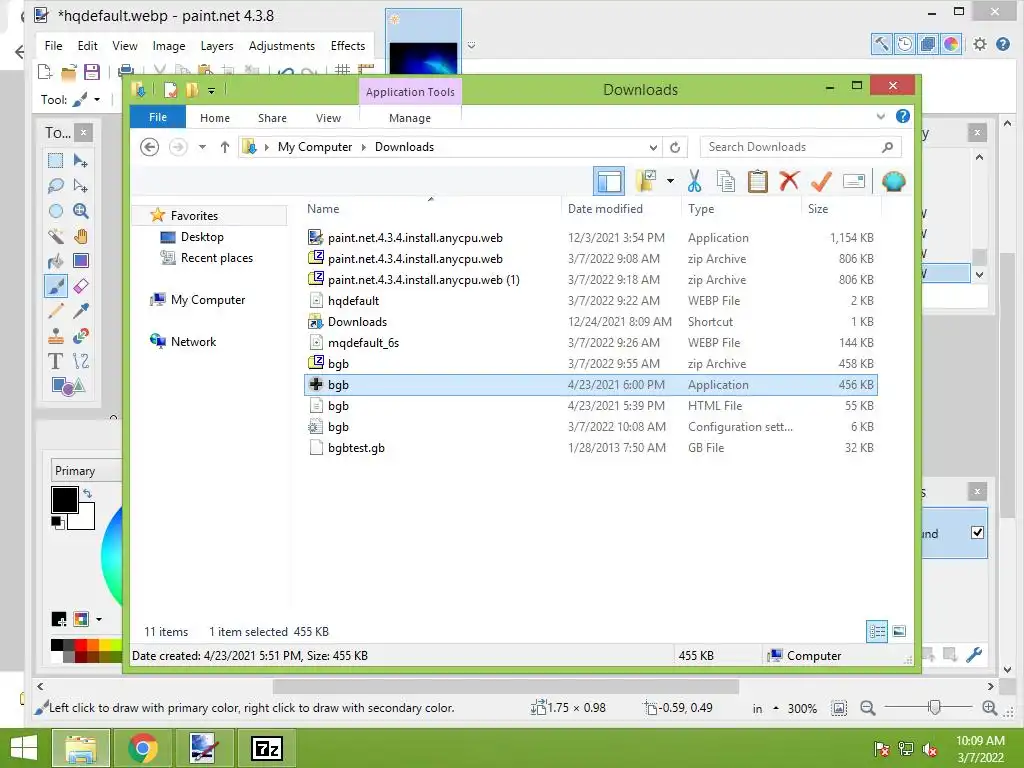Toggle the paint.net Layers window button
Viewport: 1024px width, 768px height.
click(x=927, y=44)
